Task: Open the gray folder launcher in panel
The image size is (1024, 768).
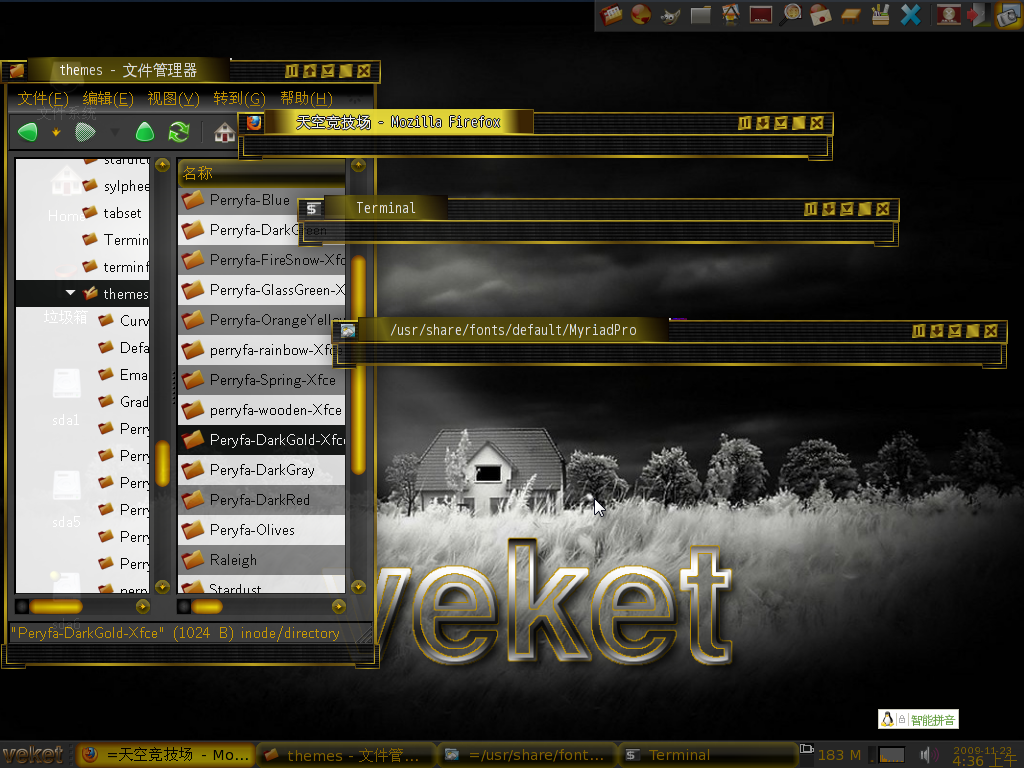Action: (x=701, y=15)
